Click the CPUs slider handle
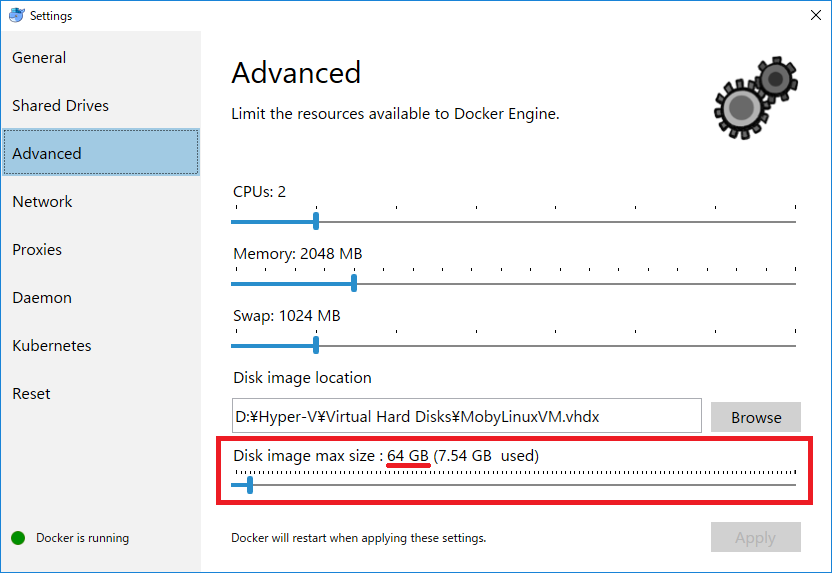832x573 pixels. tap(316, 221)
